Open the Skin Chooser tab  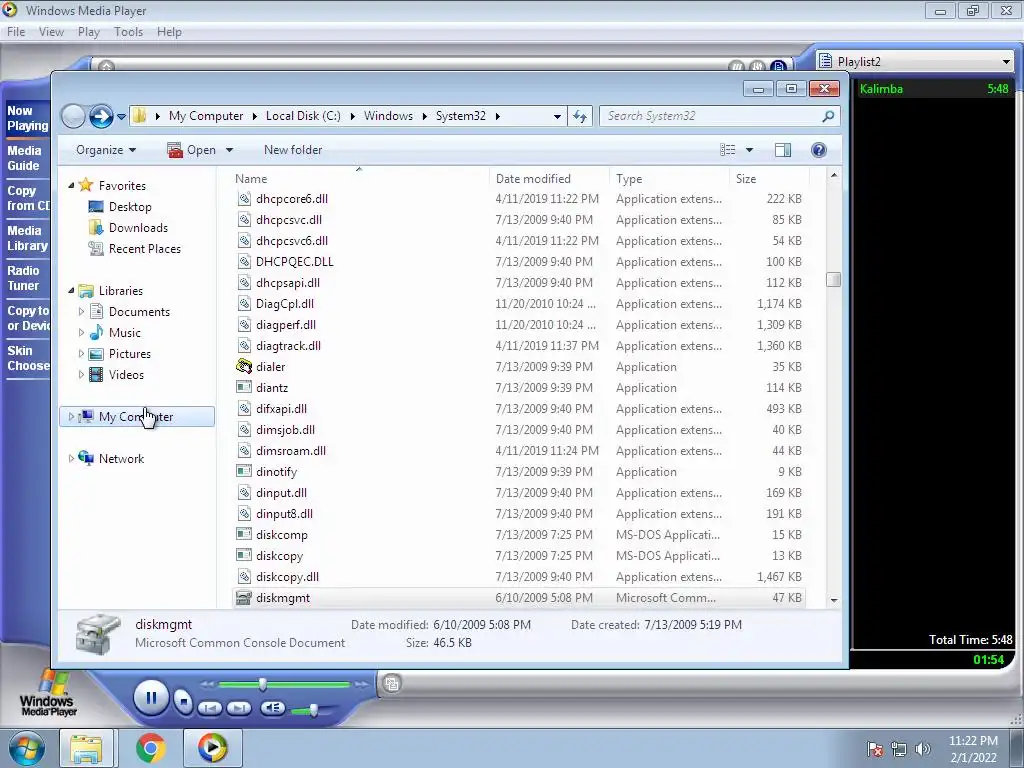[26, 358]
